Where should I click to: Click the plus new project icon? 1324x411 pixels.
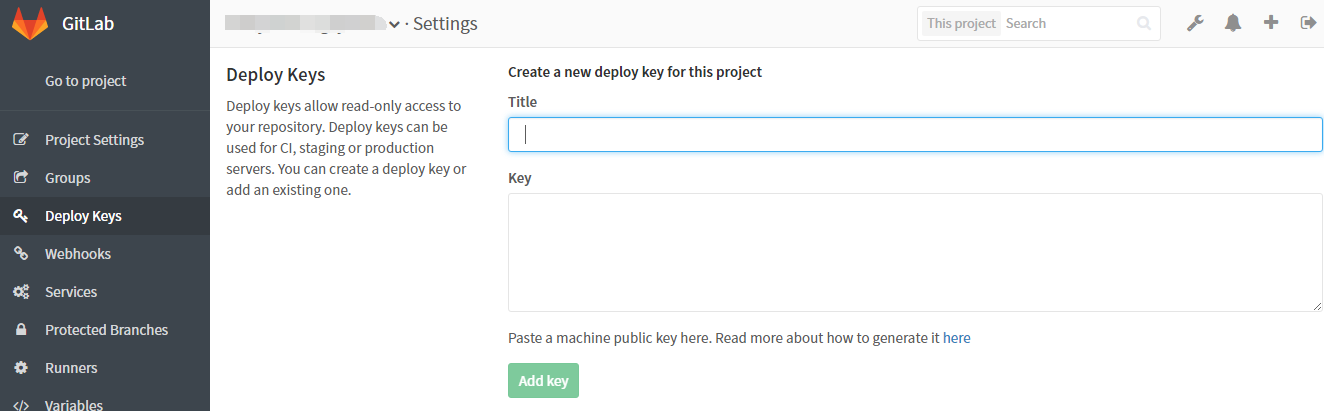[x=1271, y=23]
